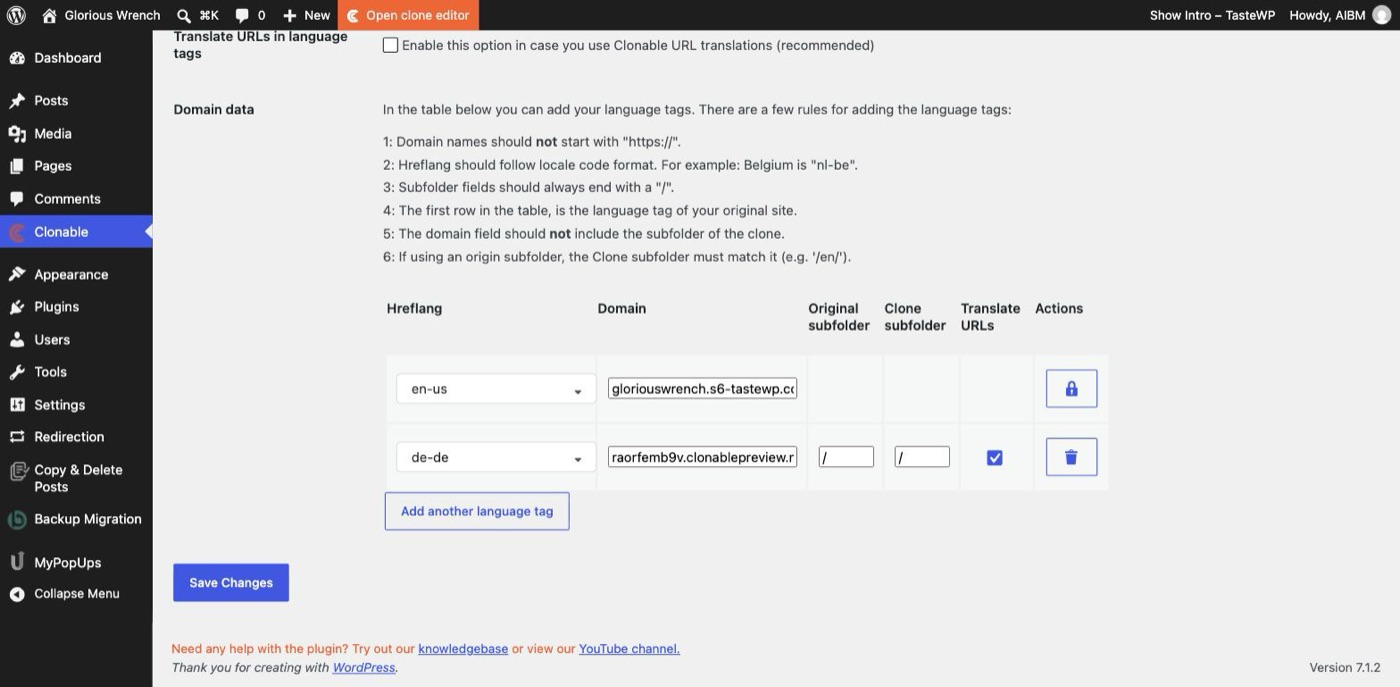Image resolution: width=1400 pixels, height=687 pixels.
Task: Open the comments bubble icon in admin bar
Action: [242, 16]
